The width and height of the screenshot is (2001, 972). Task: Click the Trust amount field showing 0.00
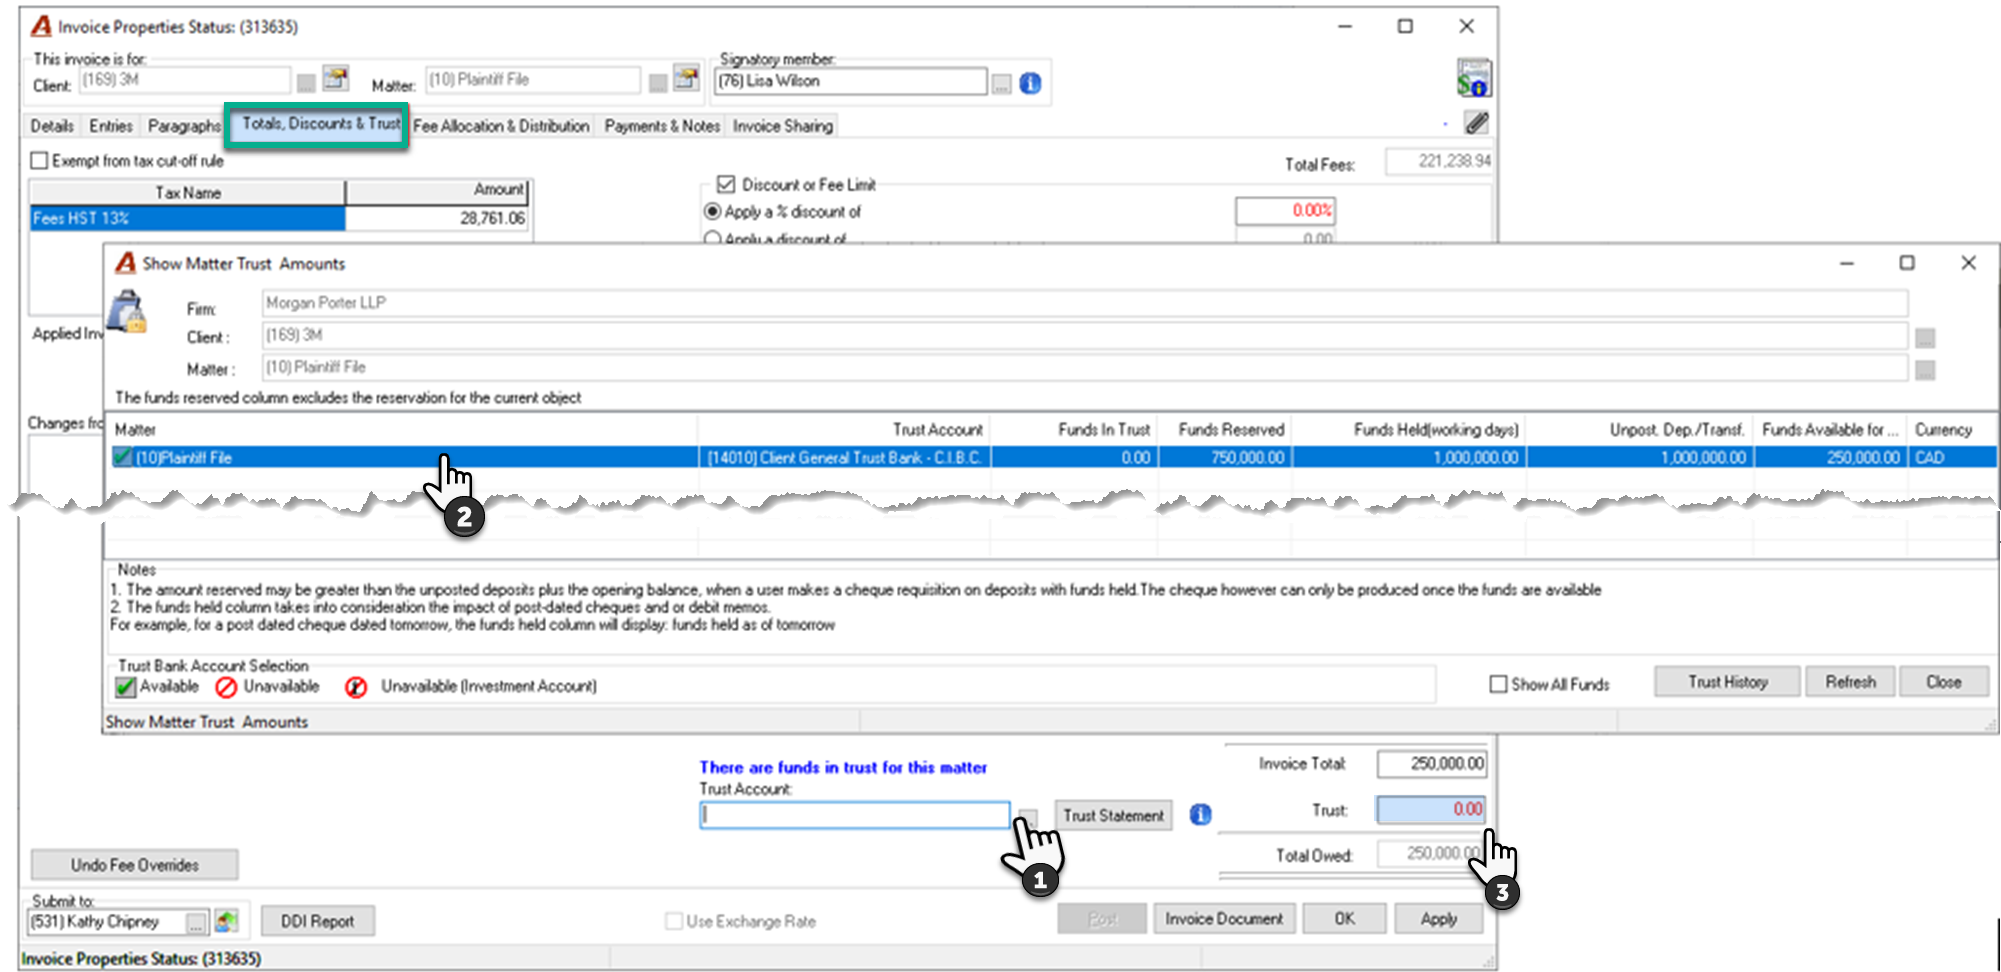pos(1431,809)
